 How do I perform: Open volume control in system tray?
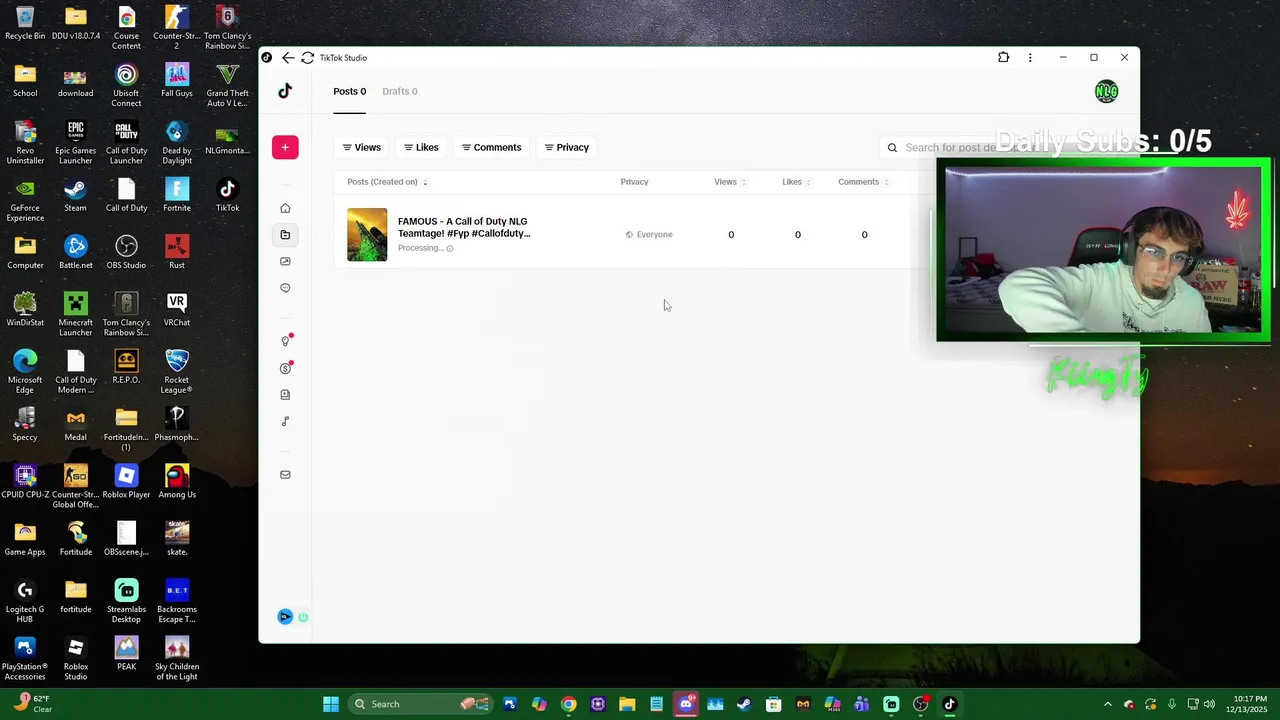(1210, 704)
